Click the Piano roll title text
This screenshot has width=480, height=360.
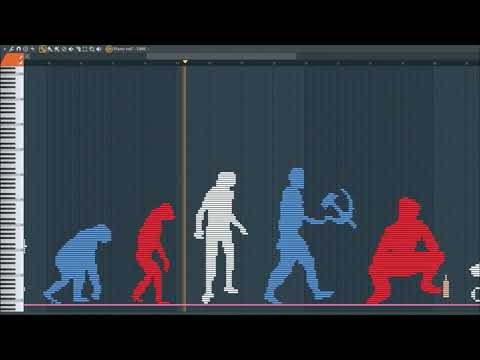[x=130, y=49]
